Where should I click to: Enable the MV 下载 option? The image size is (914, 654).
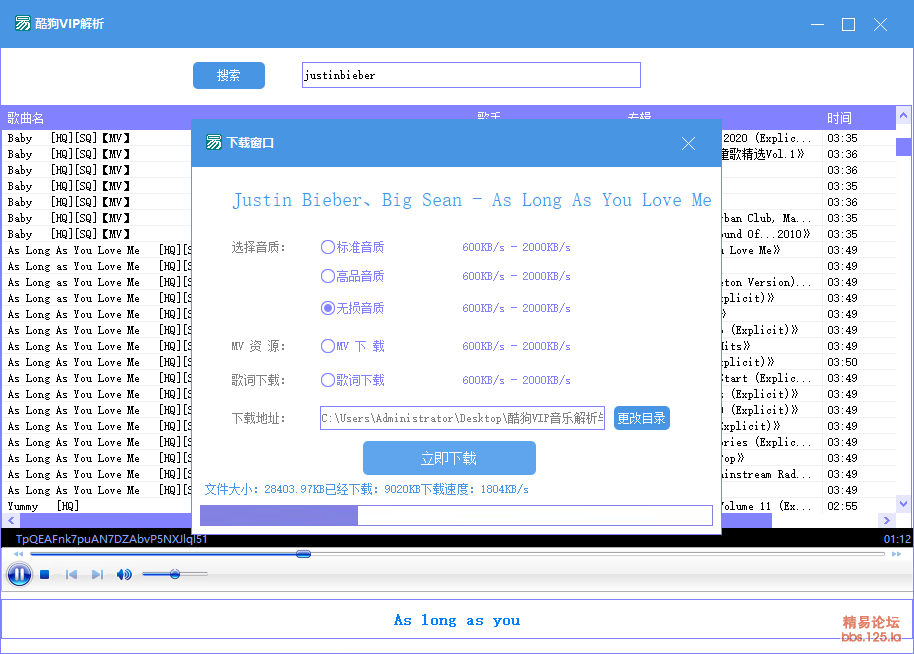click(352, 346)
